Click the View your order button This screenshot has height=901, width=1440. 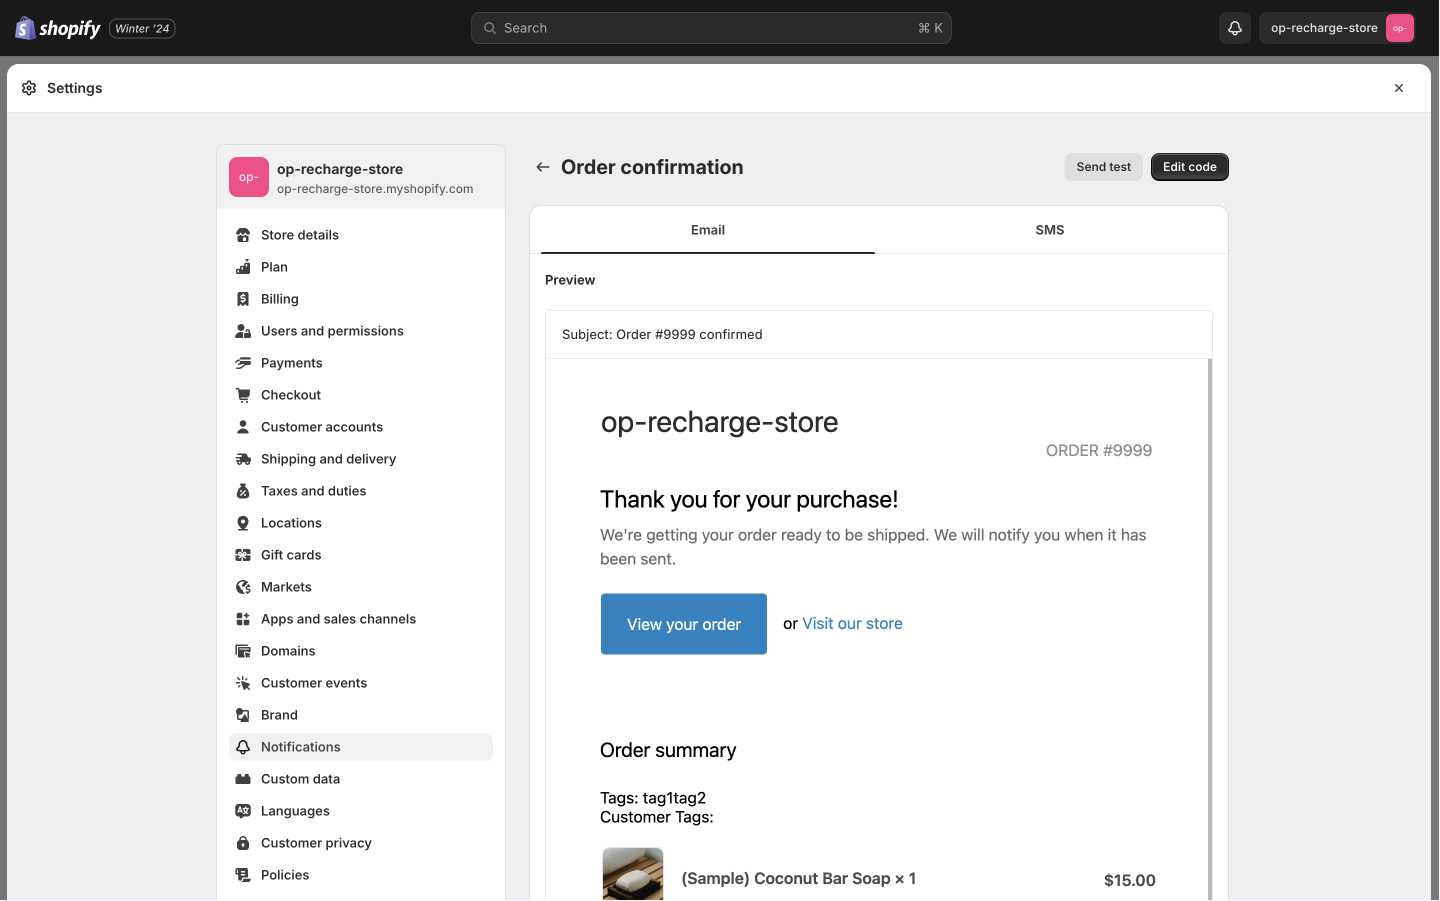(684, 624)
